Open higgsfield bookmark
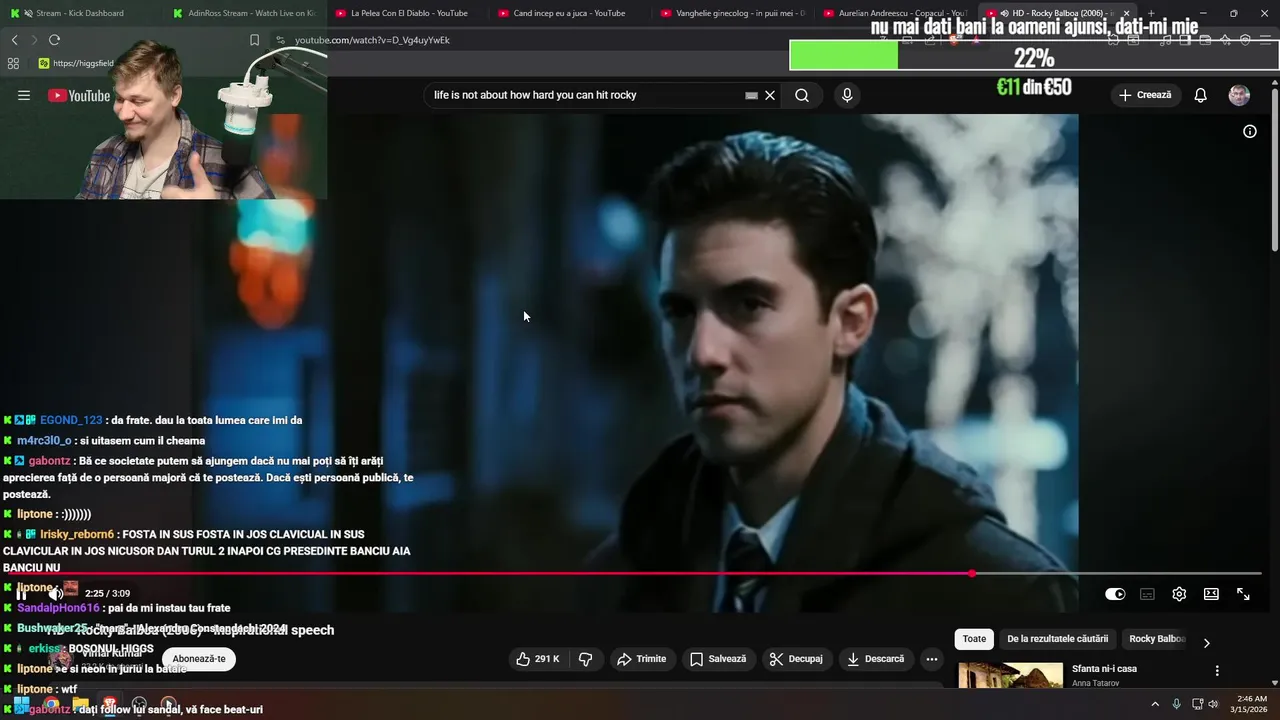The height and width of the screenshot is (720, 1280). click(x=77, y=63)
